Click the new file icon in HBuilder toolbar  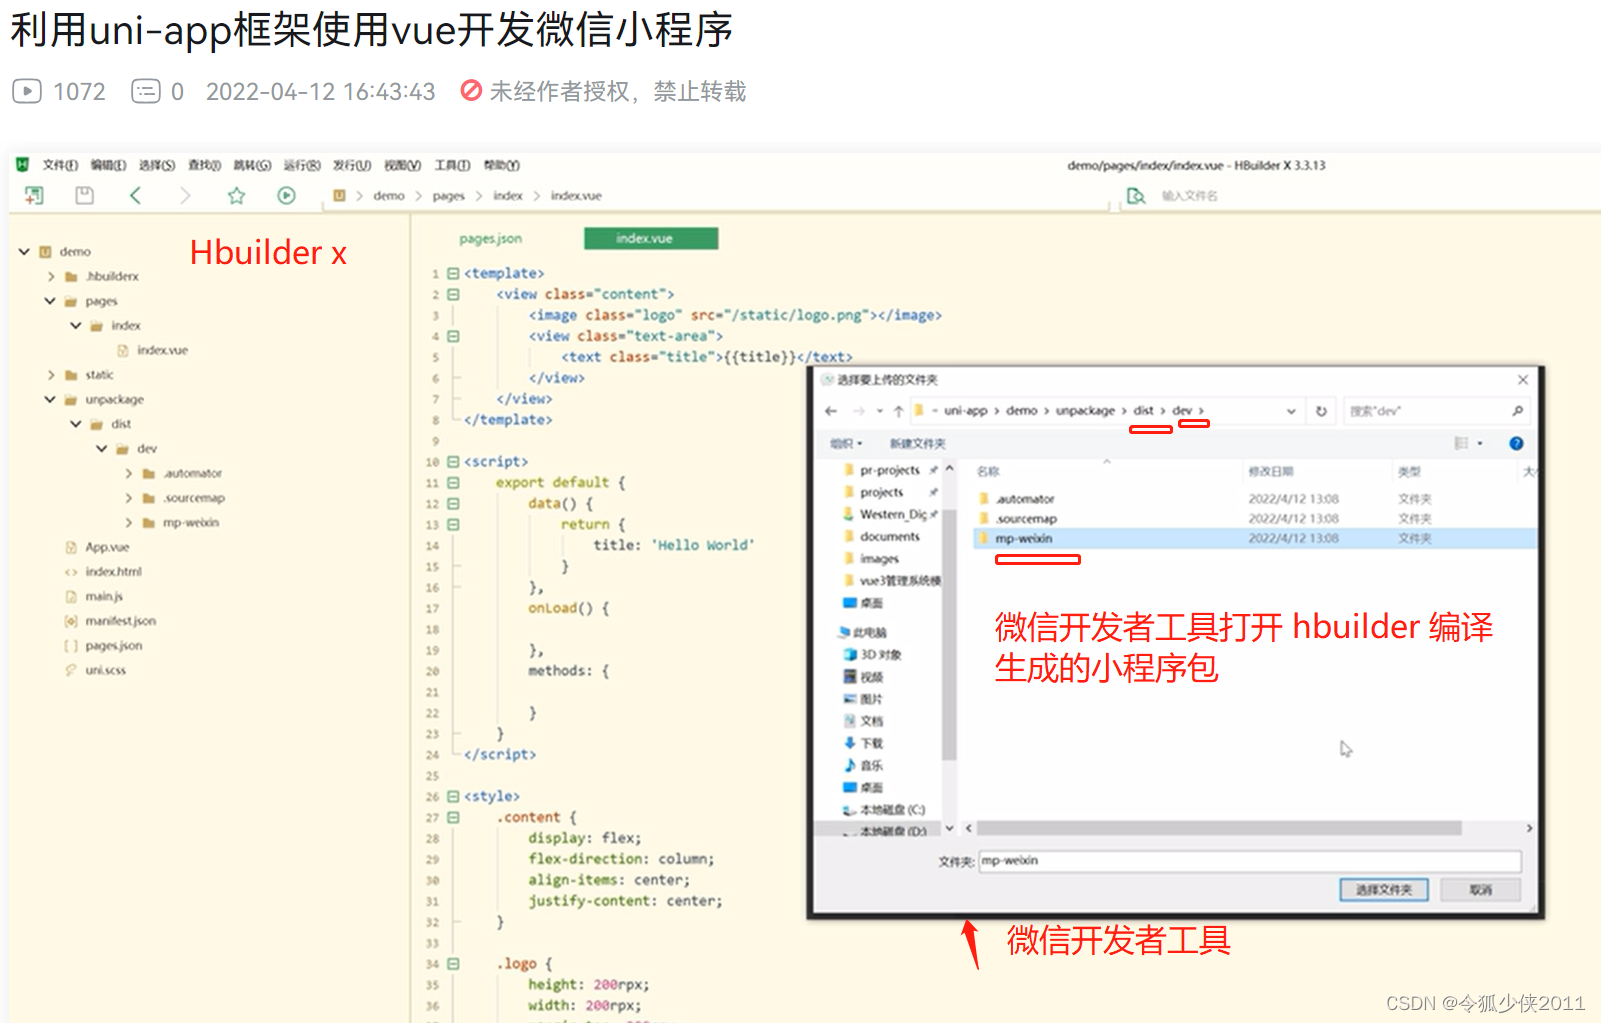(x=34, y=195)
